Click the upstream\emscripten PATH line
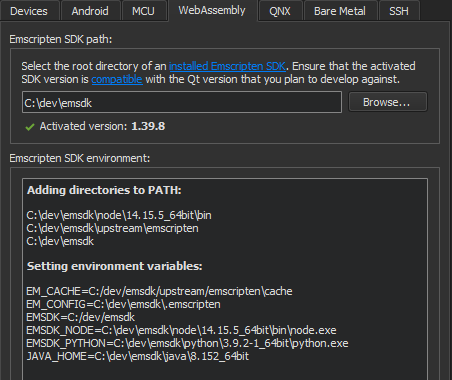This screenshot has width=452, height=380. (x=113, y=228)
